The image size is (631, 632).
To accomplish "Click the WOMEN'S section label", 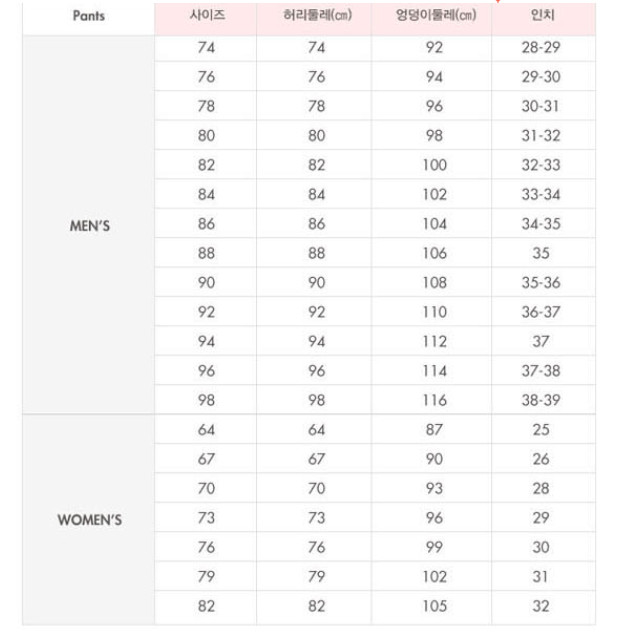I will tap(88, 520).
